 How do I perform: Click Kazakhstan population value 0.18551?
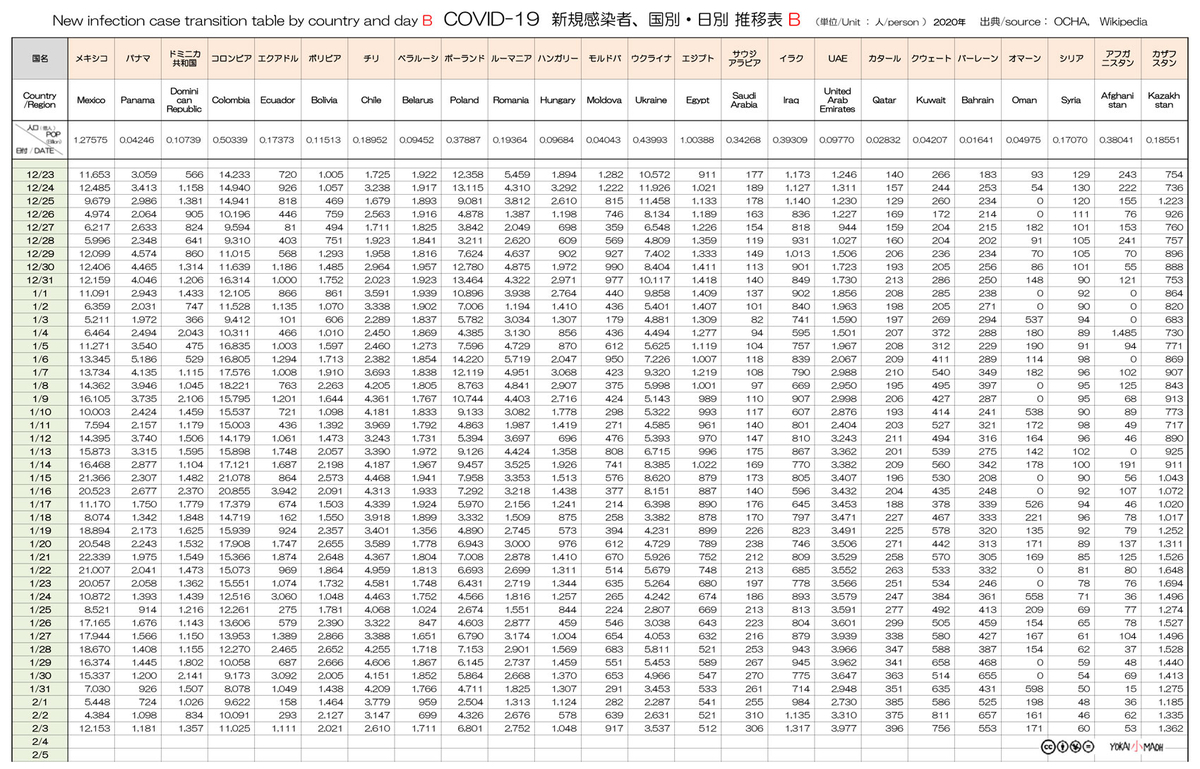pyautogui.click(x=1163, y=140)
